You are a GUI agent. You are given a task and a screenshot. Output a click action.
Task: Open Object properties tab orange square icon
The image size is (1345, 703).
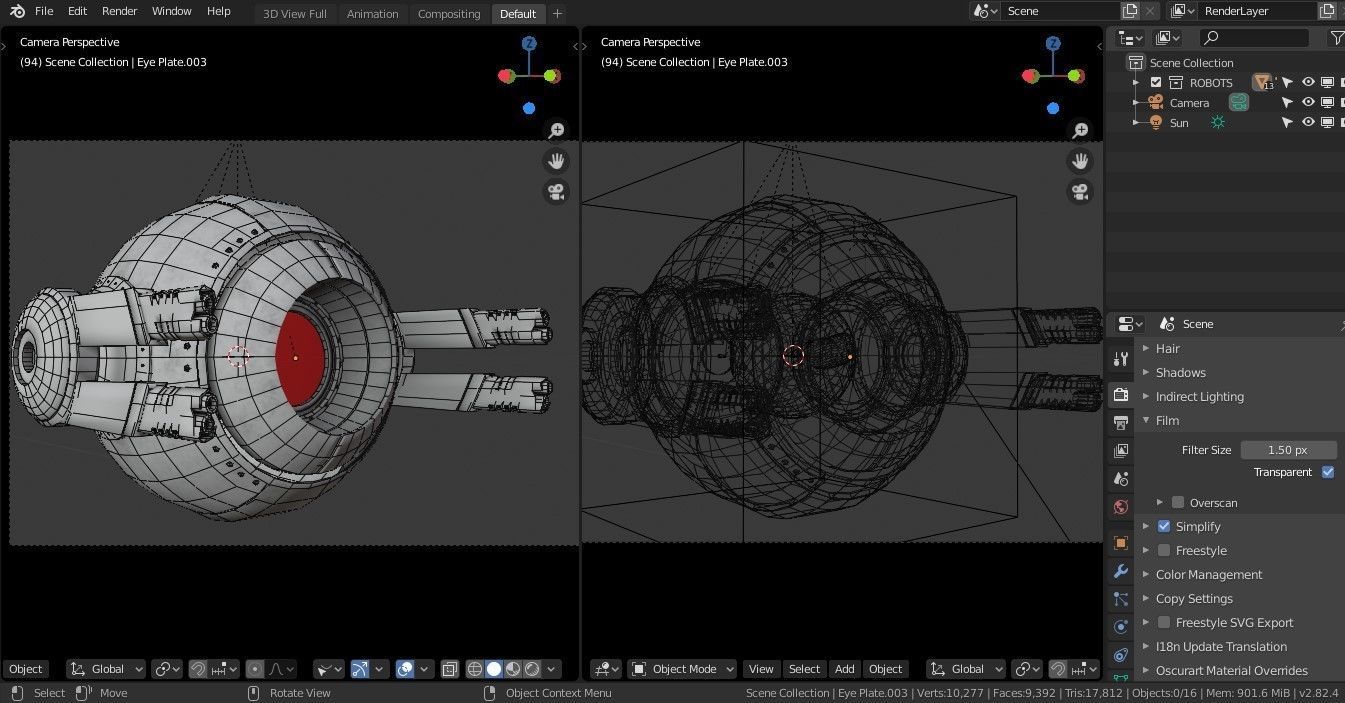1120,543
